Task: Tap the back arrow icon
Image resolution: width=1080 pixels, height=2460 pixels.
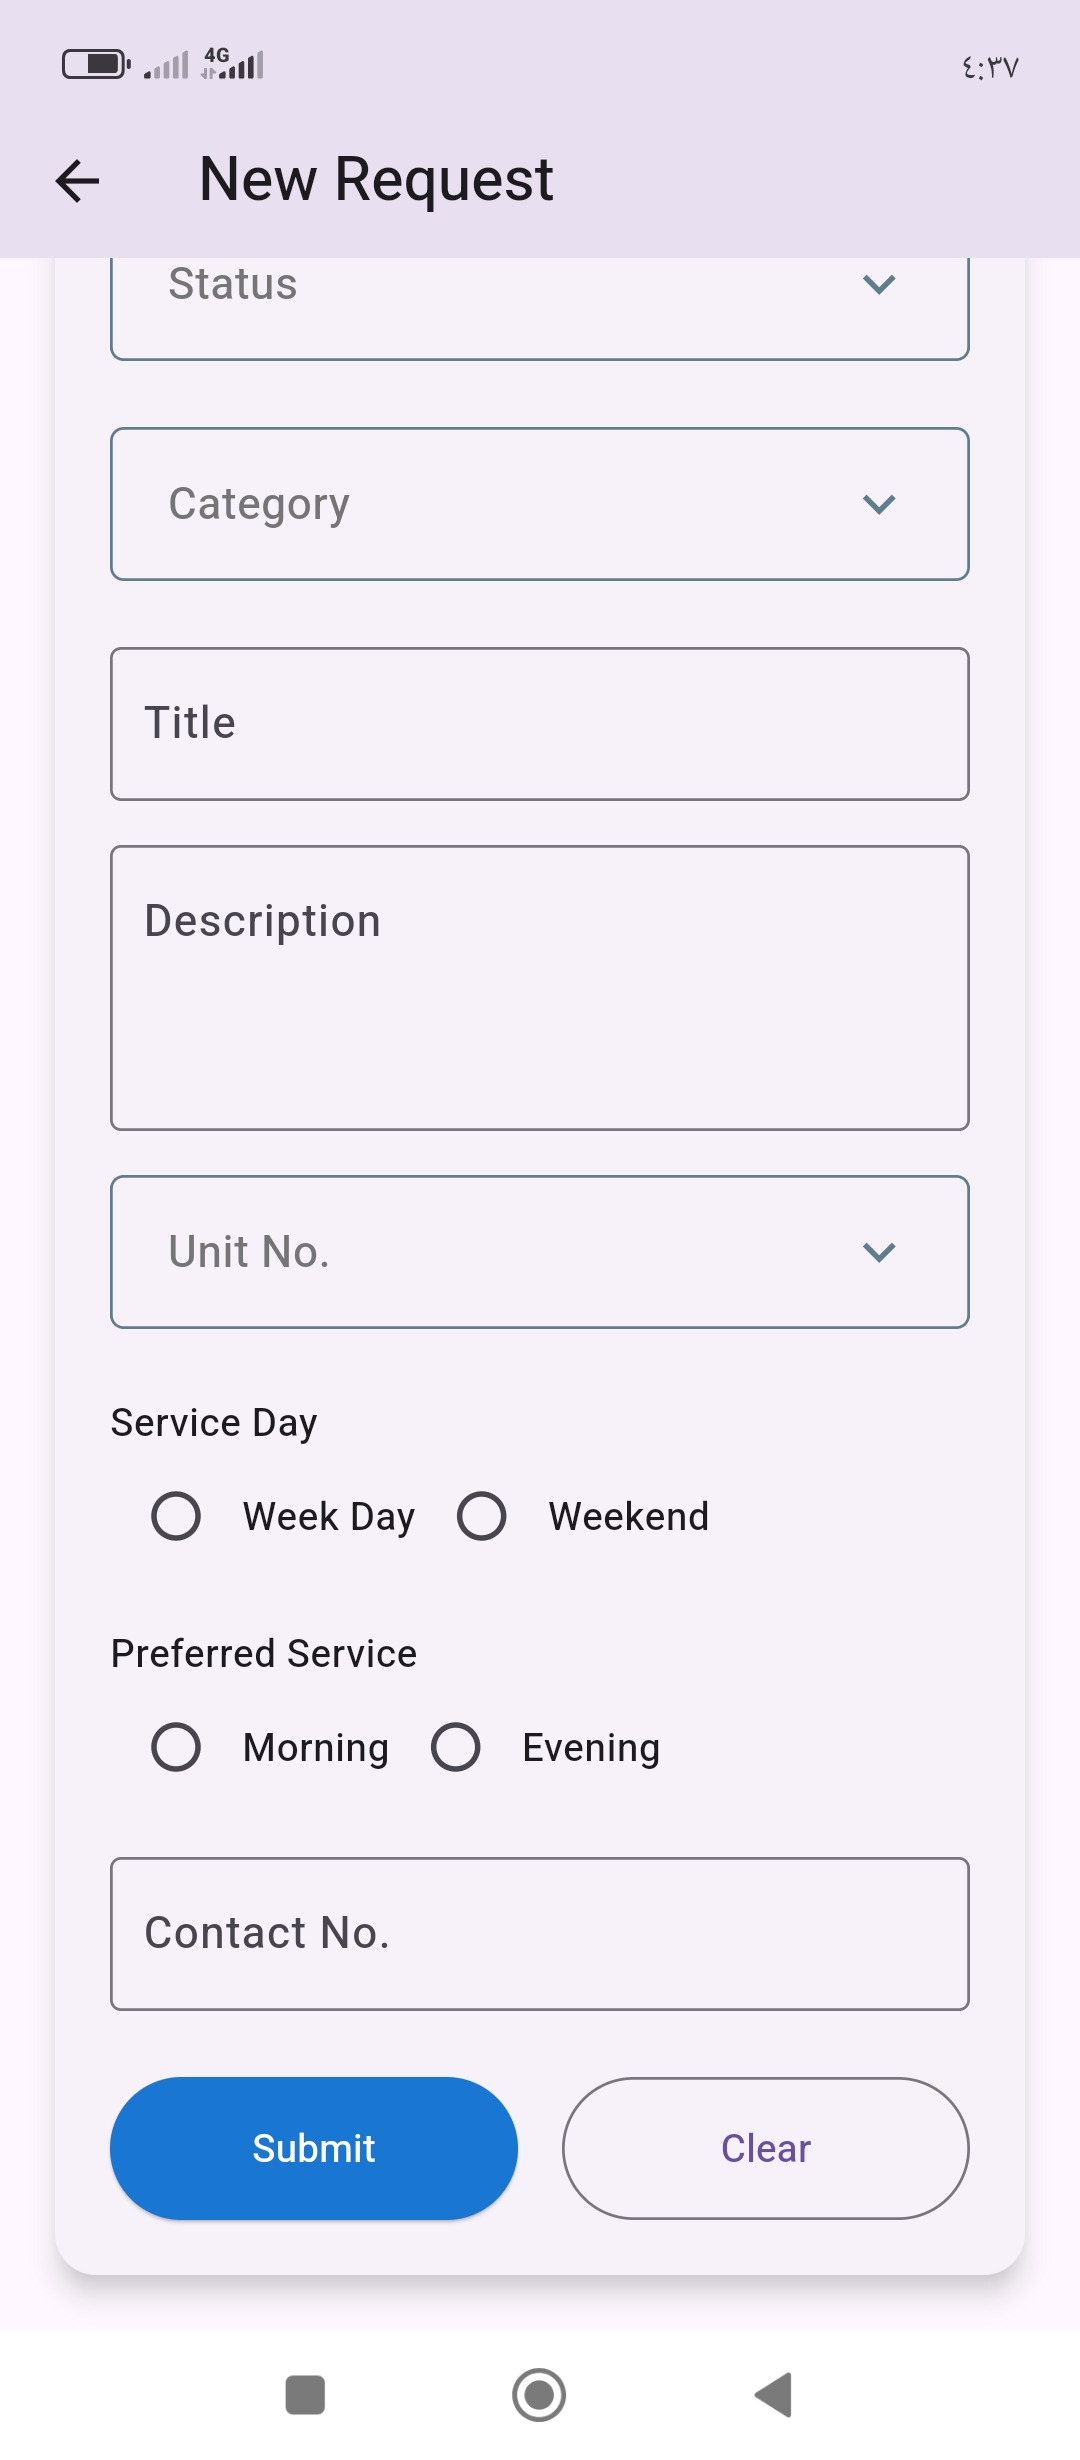Action: [x=77, y=181]
